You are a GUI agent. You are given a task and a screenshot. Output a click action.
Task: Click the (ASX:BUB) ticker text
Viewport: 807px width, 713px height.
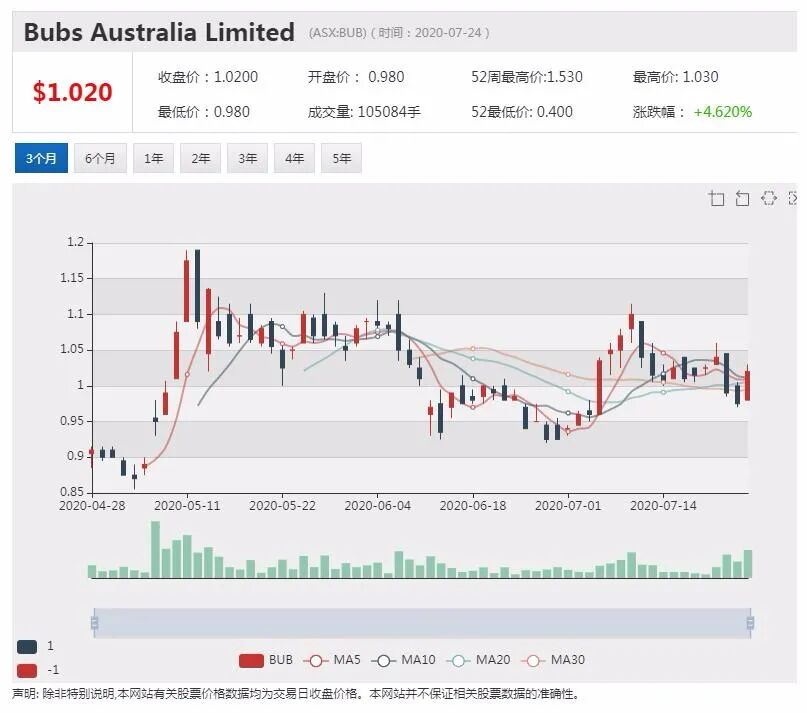pos(338,33)
